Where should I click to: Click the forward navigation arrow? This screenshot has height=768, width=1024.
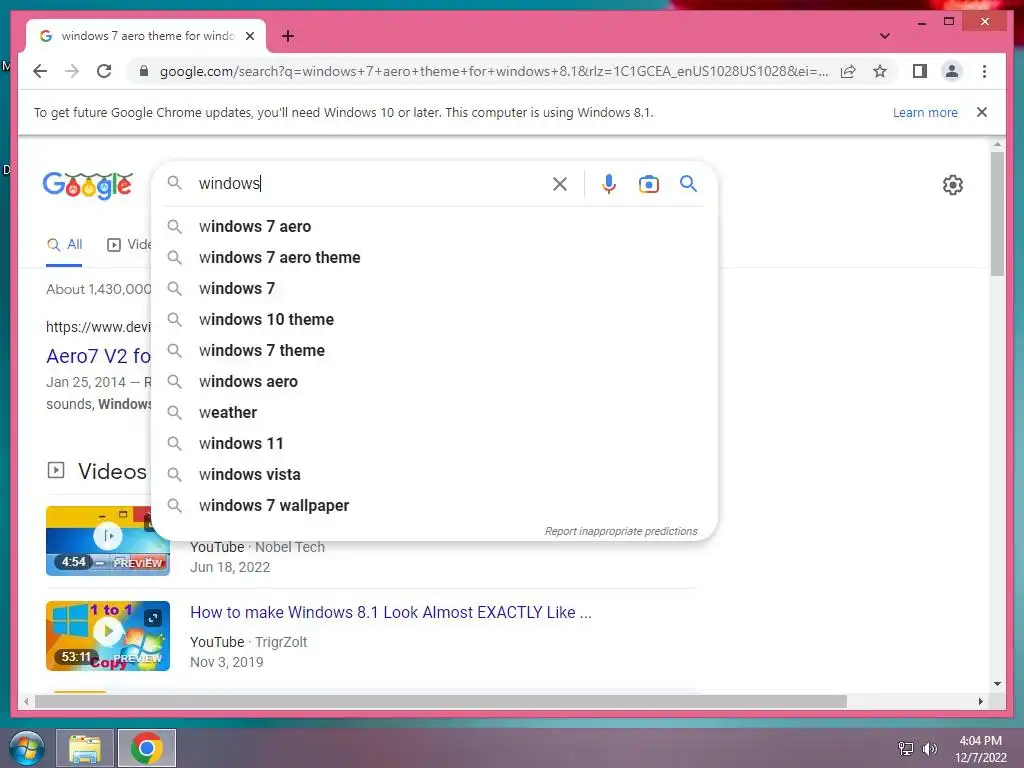click(x=72, y=71)
